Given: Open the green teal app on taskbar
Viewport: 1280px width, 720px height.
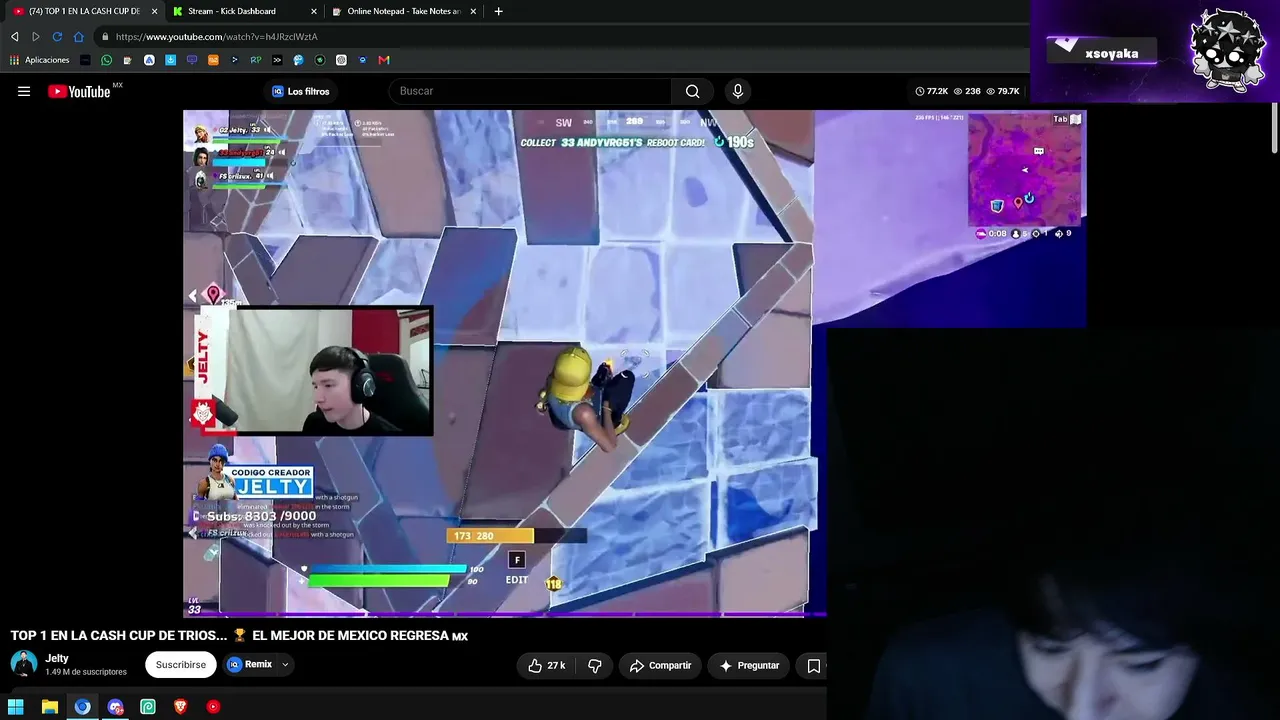Looking at the screenshot, I should coord(148,707).
